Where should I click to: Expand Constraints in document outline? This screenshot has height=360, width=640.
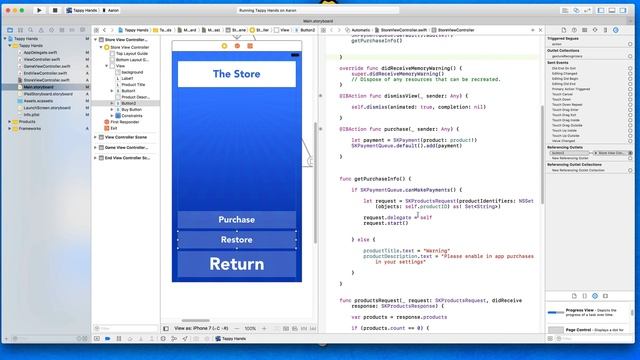tap(112, 116)
